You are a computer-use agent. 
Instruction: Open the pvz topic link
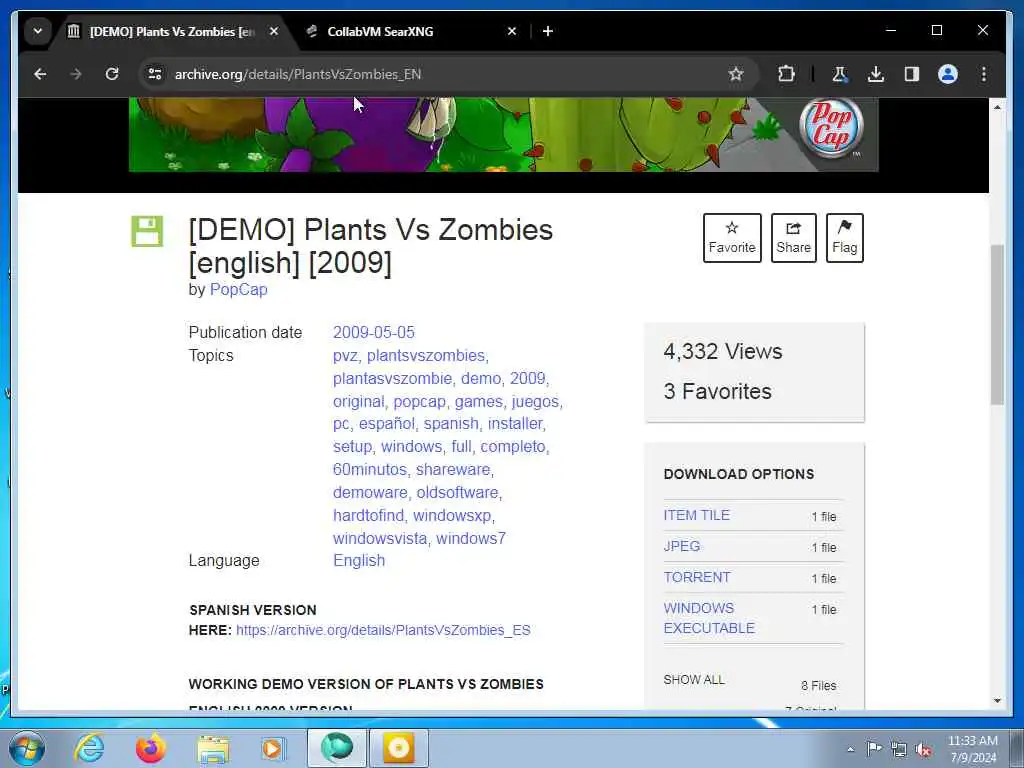pos(345,356)
